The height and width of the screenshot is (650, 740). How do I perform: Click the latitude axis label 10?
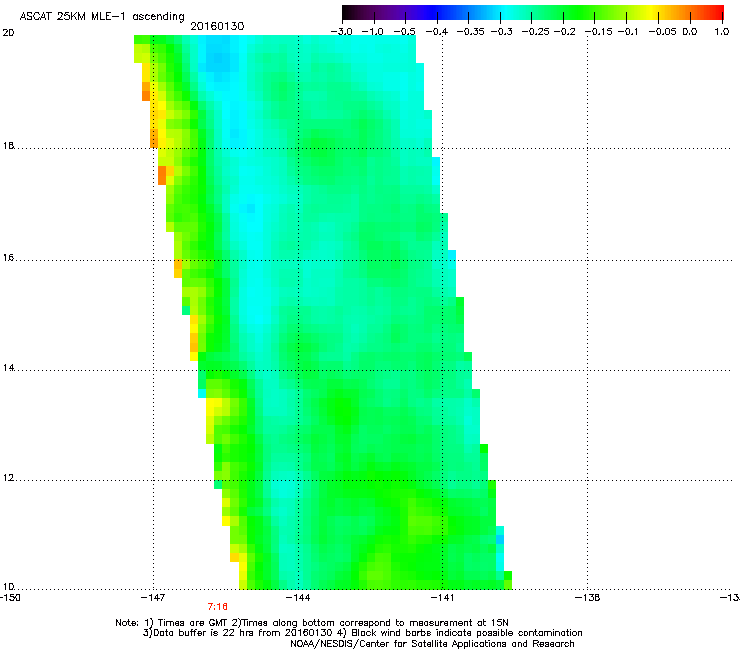click(8, 587)
